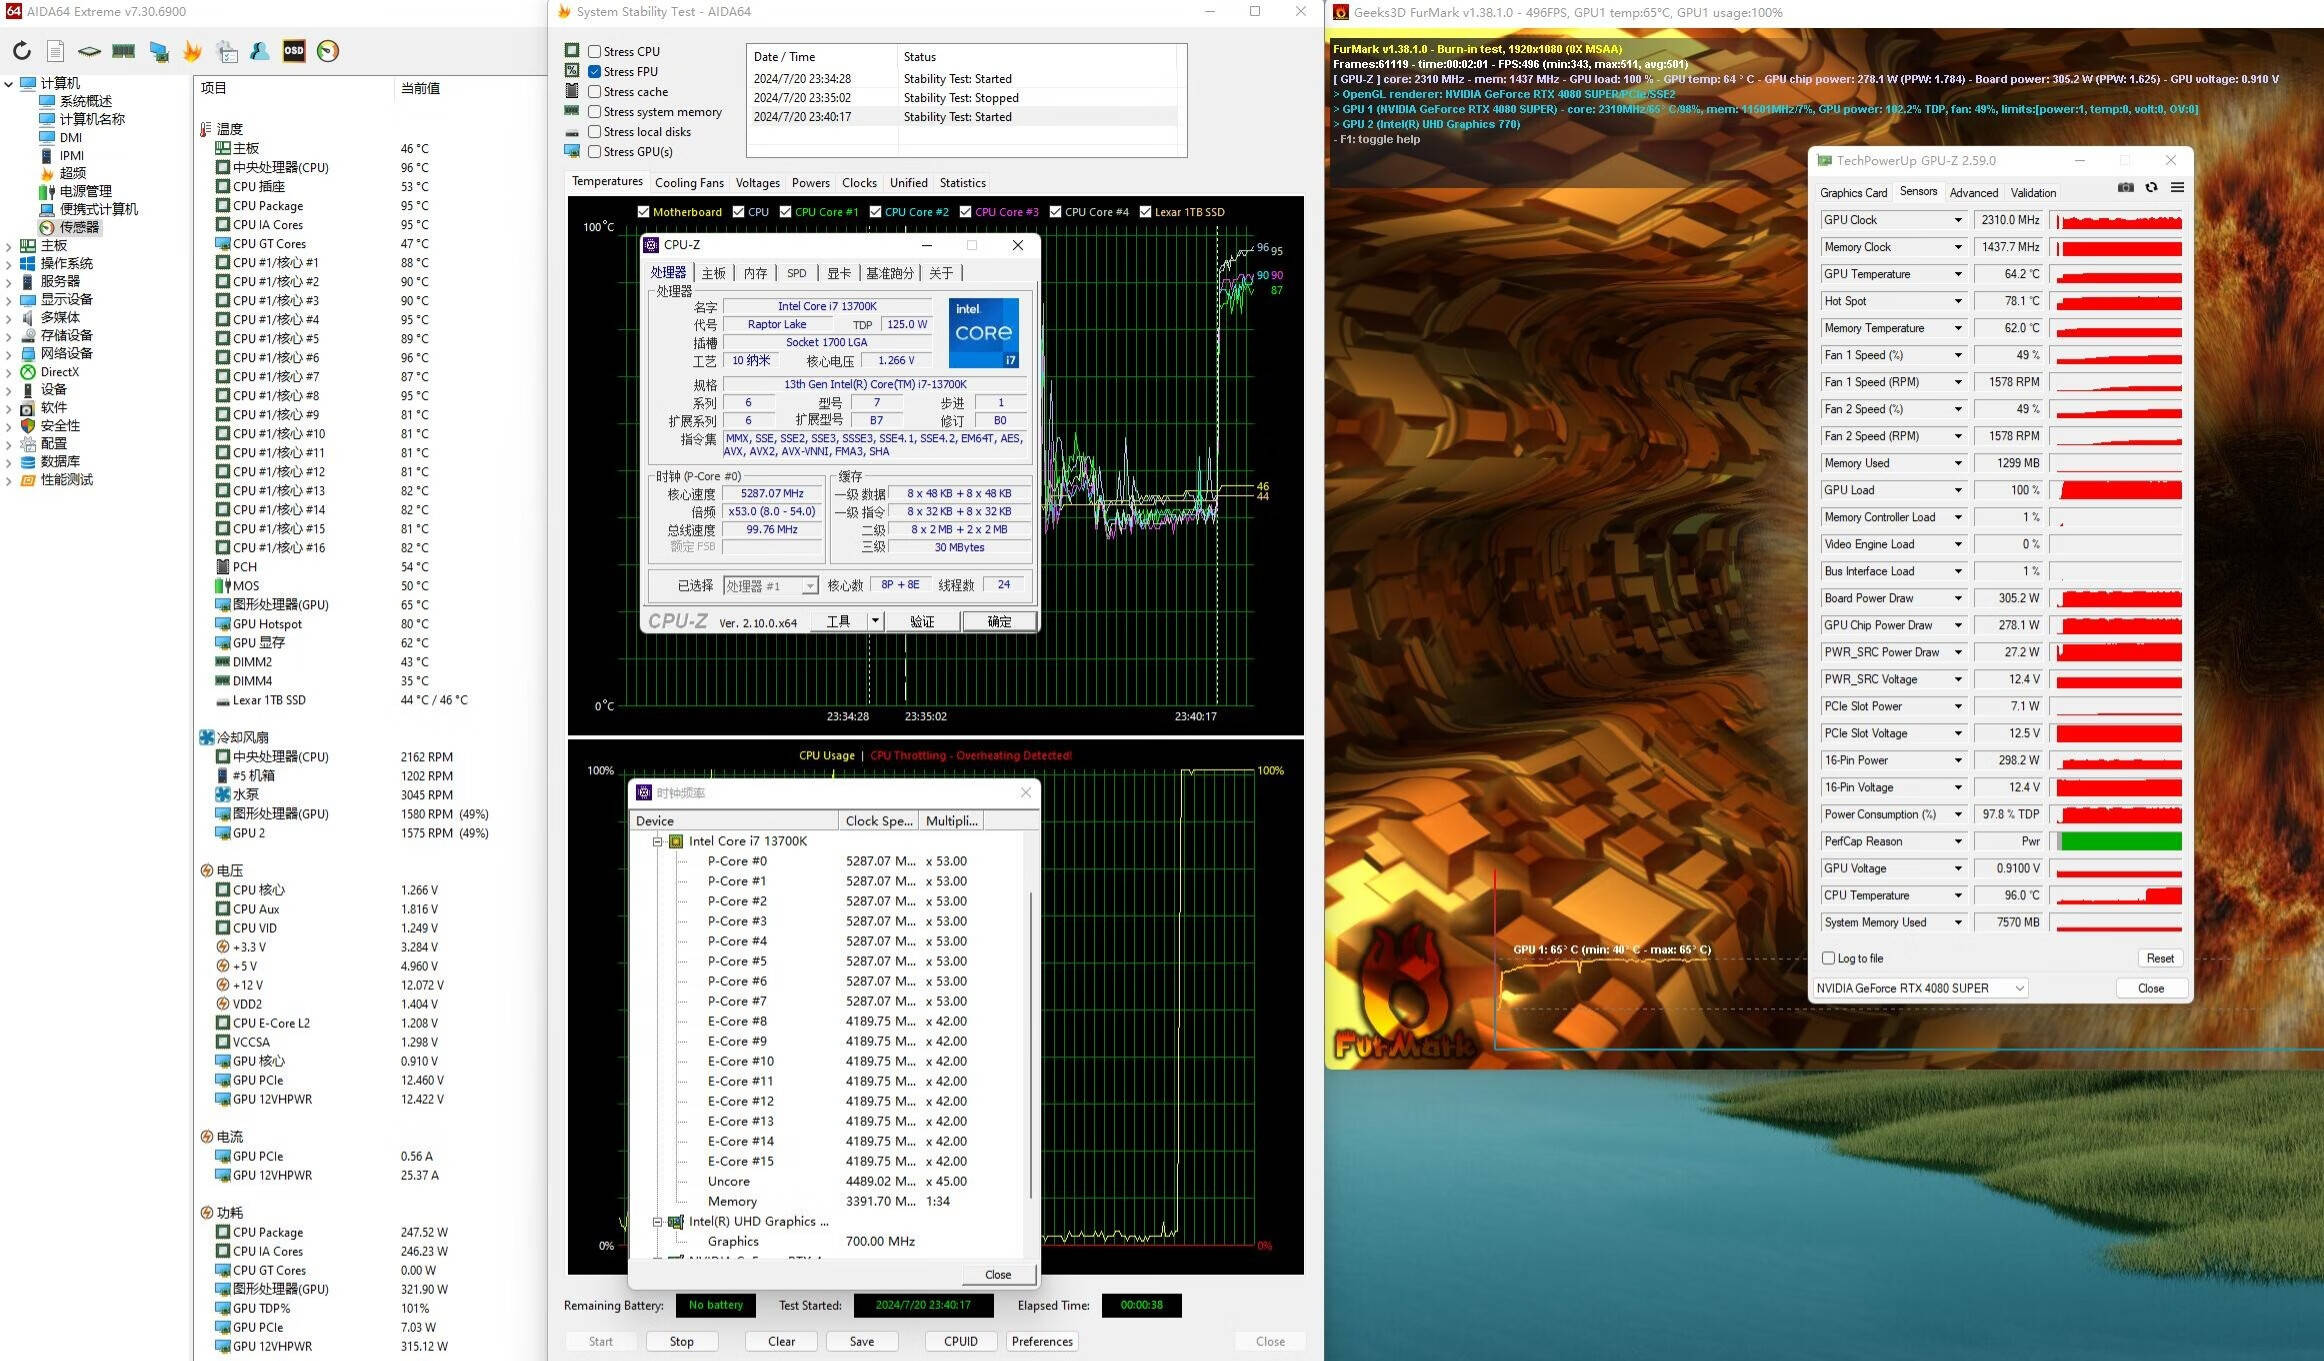Screen dimensions: 2324x1361
Task: Enable the Stress CPU checkbox
Action: [x=594, y=51]
